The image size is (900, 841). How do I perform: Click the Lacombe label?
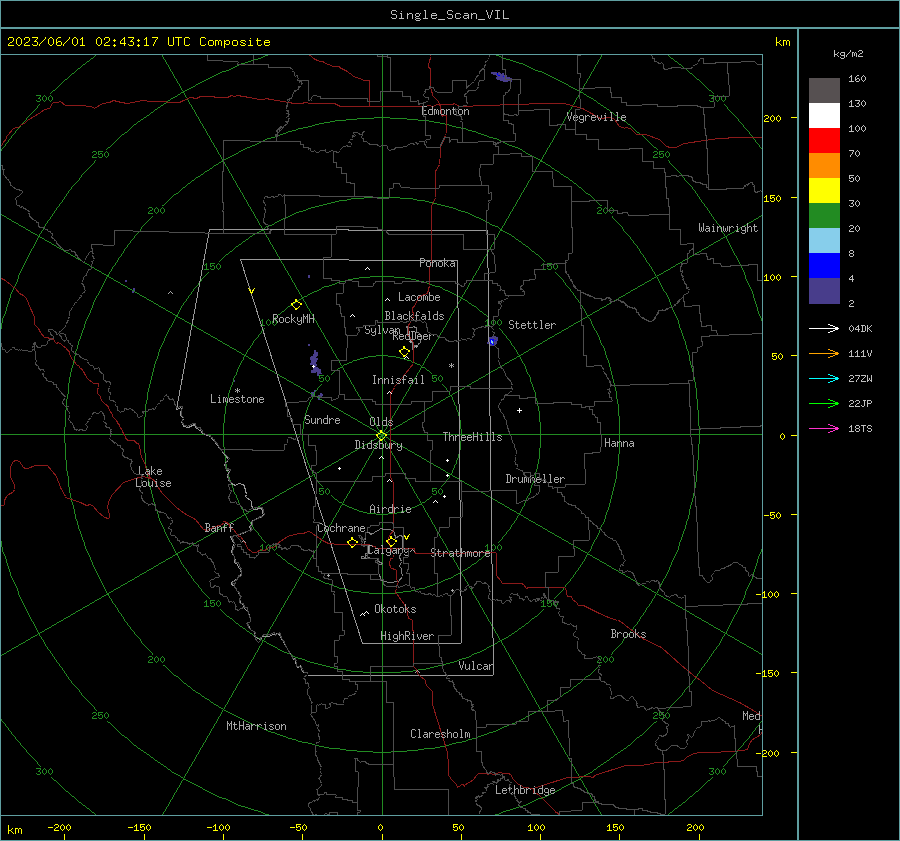tap(419, 297)
